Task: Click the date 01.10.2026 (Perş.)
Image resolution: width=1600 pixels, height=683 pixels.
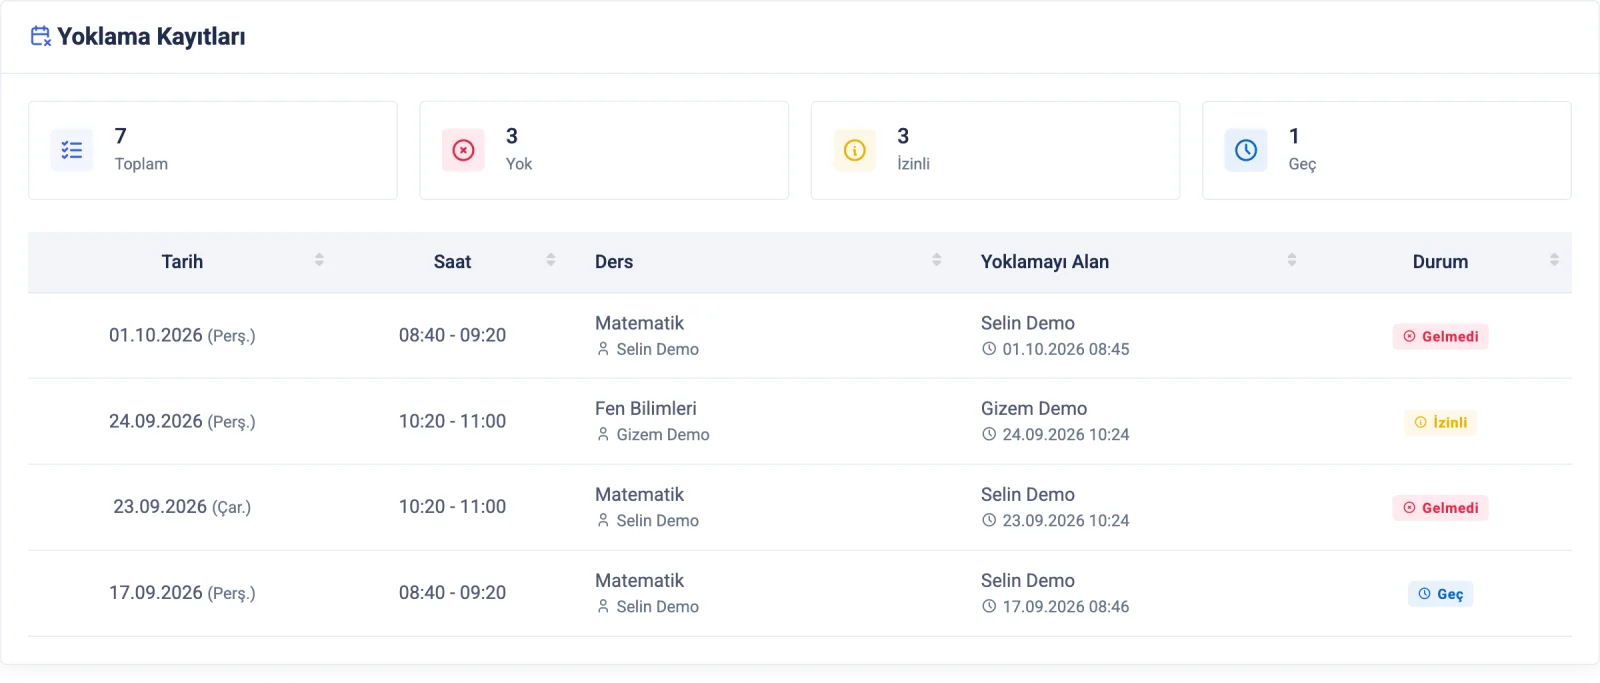Action: tap(182, 336)
